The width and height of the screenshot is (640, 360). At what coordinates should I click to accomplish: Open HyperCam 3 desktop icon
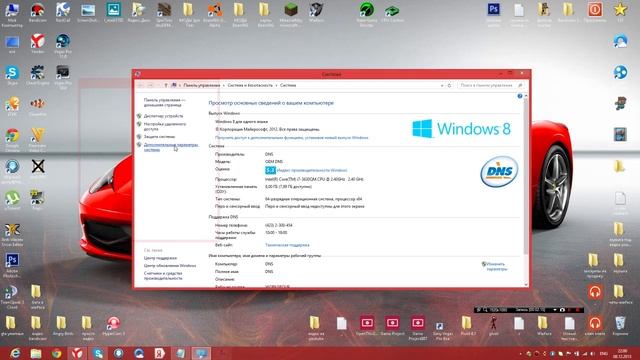(113, 326)
